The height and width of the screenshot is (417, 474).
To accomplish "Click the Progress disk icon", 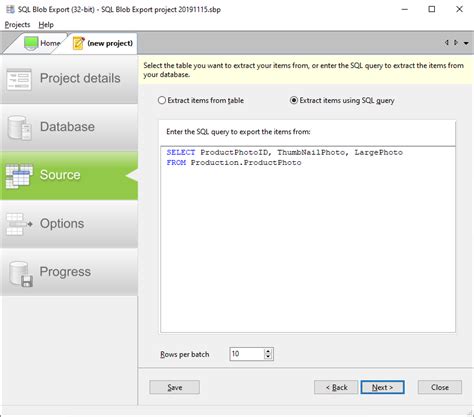I will pyautogui.click(x=21, y=274).
